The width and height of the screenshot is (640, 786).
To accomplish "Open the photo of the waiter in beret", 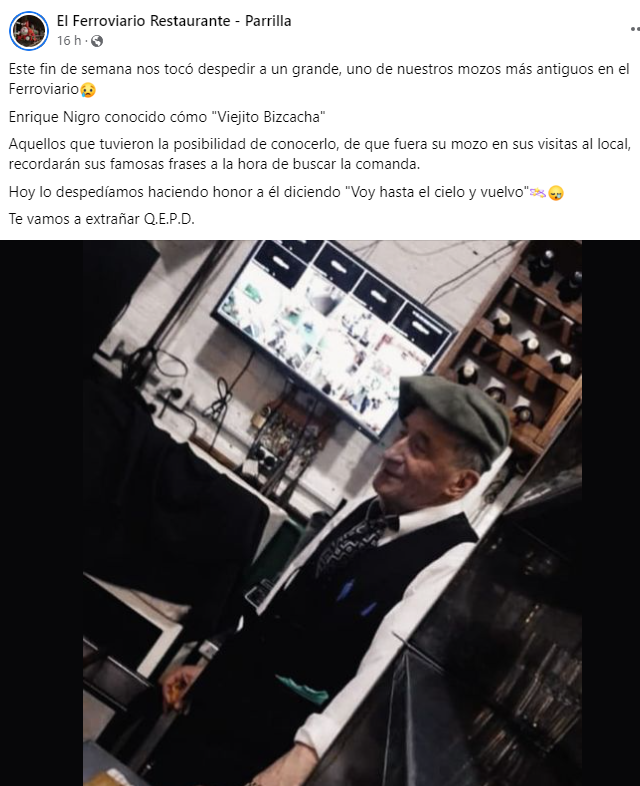I will point(332,513).
